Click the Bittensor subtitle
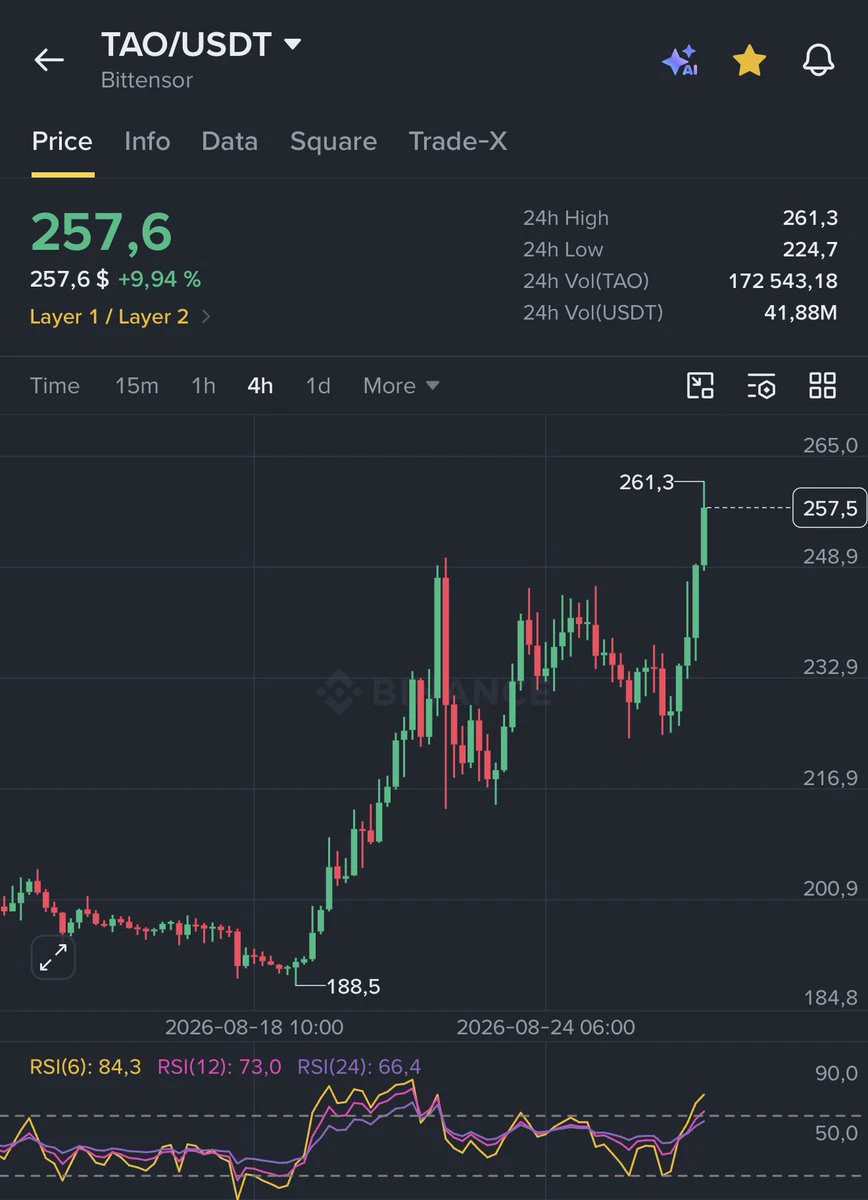The height and width of the screenshot is (1200, 868). coord(147,80)
